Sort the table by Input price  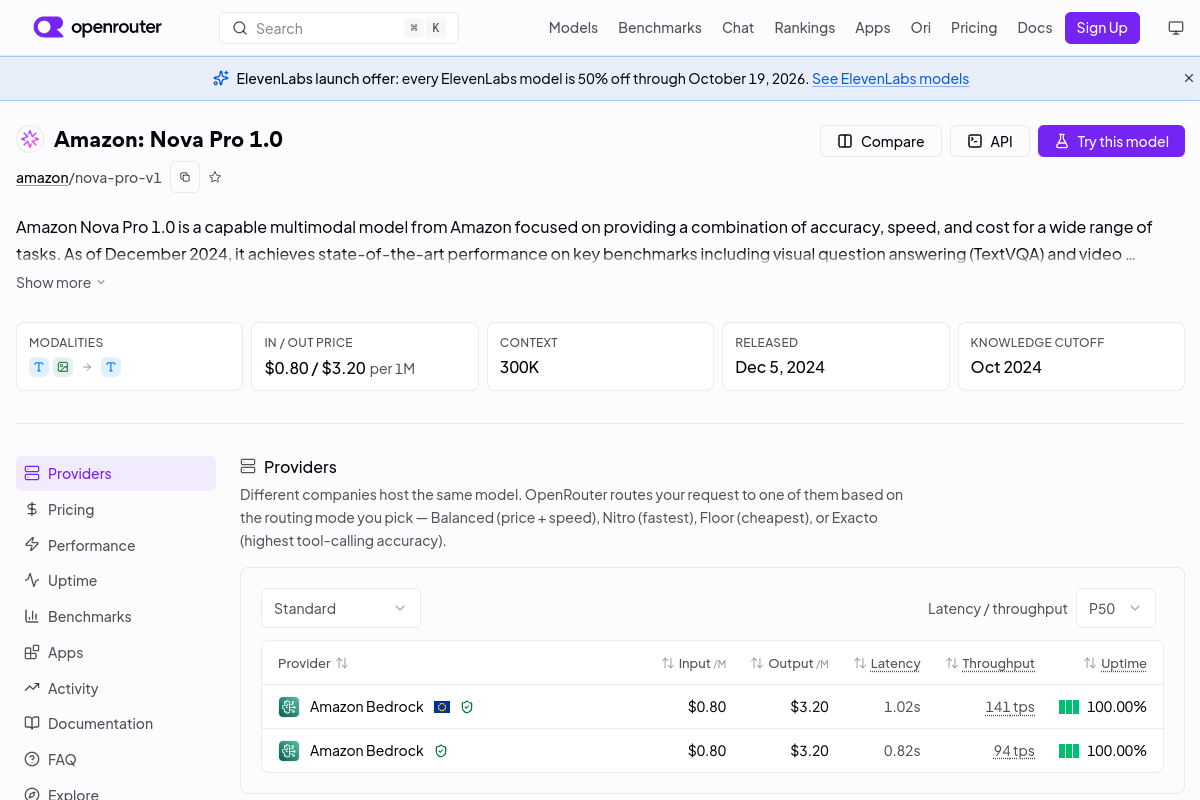pos(694,663)
